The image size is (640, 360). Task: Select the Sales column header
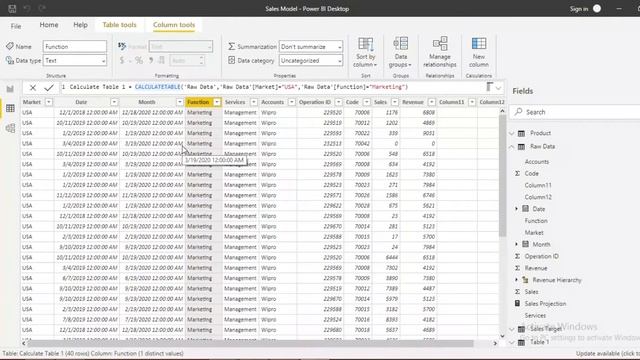[x=380, y=102]
